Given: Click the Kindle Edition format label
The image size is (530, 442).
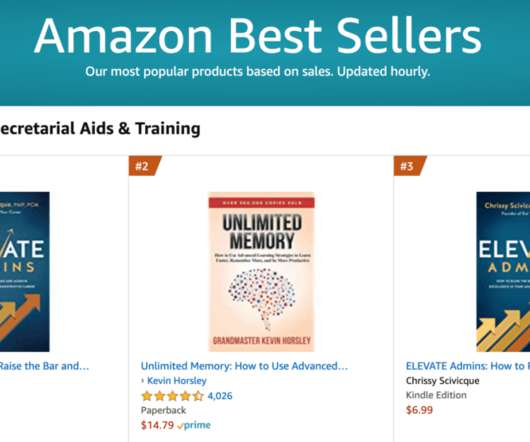Looking at the screenshot, I should (436, 395).
